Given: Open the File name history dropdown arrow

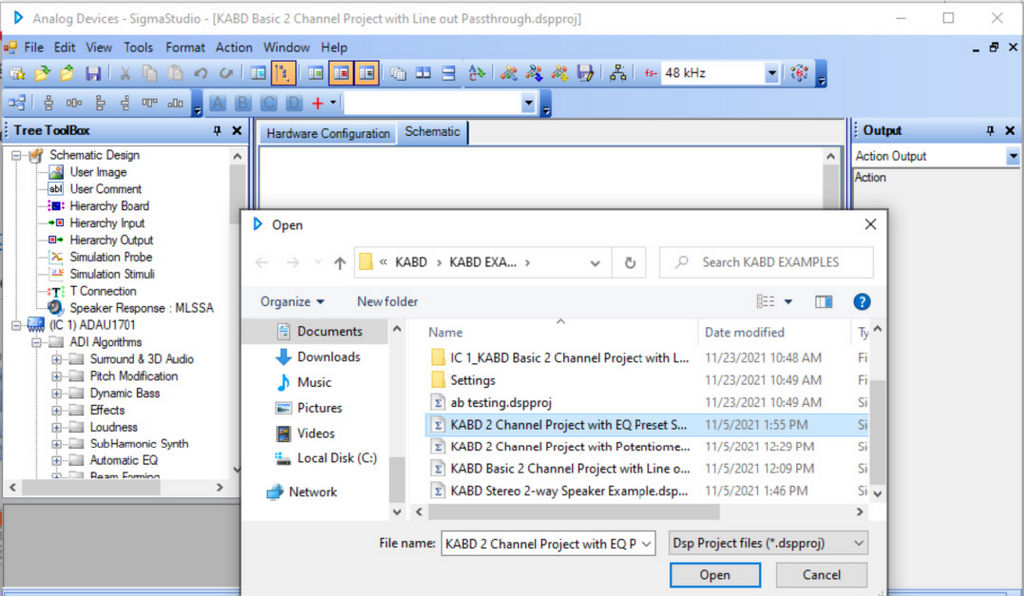Looking at the screenshot, I should [x=647, y=543].
